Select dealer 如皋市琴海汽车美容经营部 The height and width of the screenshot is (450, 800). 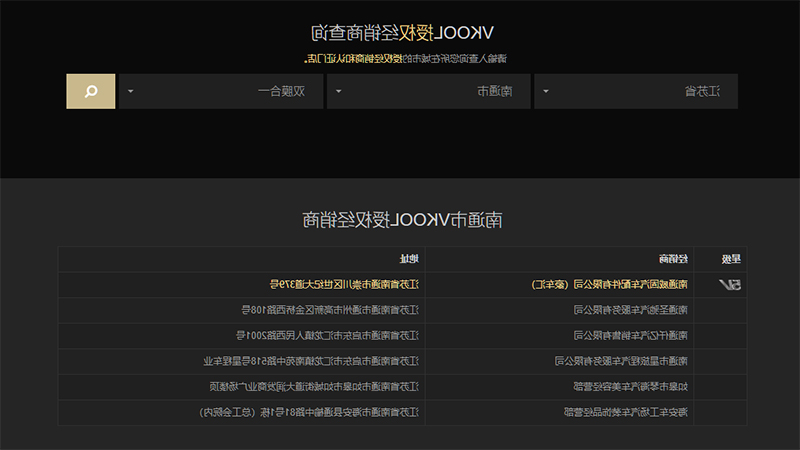point(631,387)
